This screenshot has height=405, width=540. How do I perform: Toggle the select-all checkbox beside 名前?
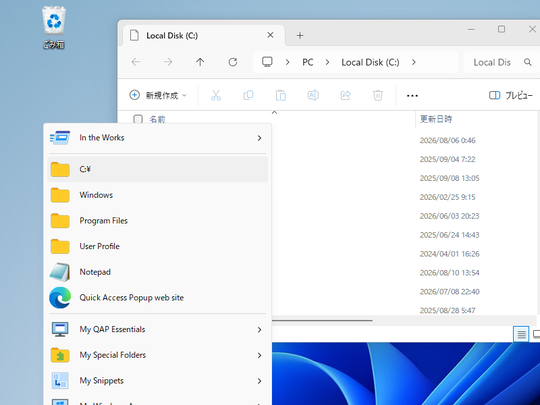pyautogui.click(x=138, y=119)
